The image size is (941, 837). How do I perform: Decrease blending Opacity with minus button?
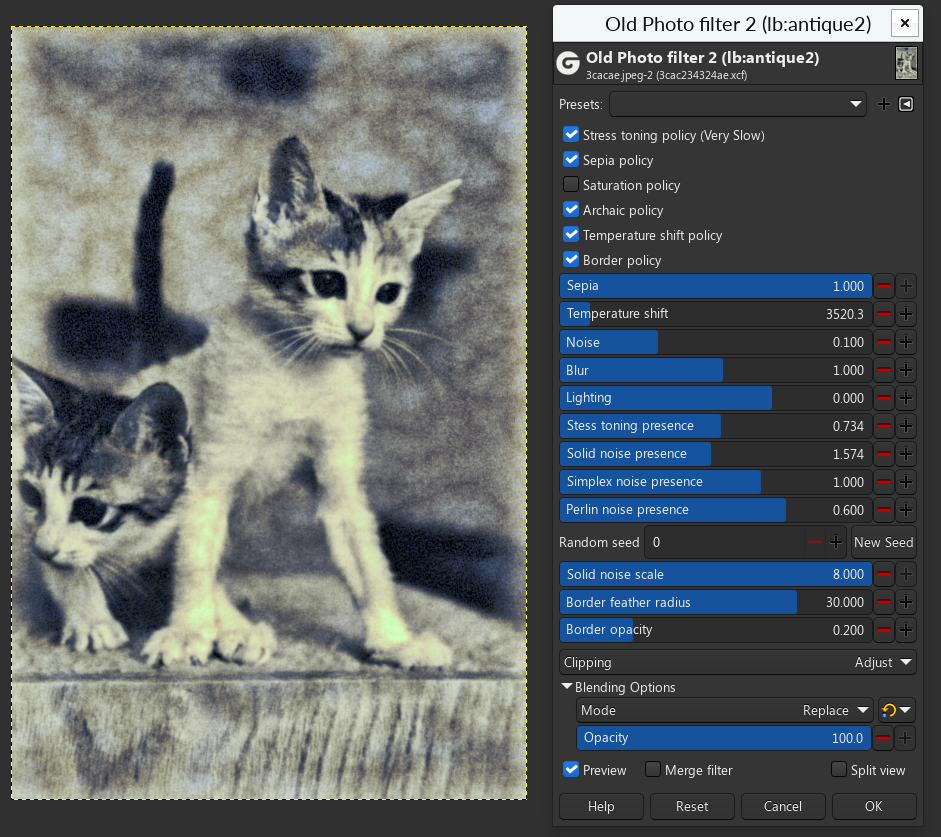(883, 738)
